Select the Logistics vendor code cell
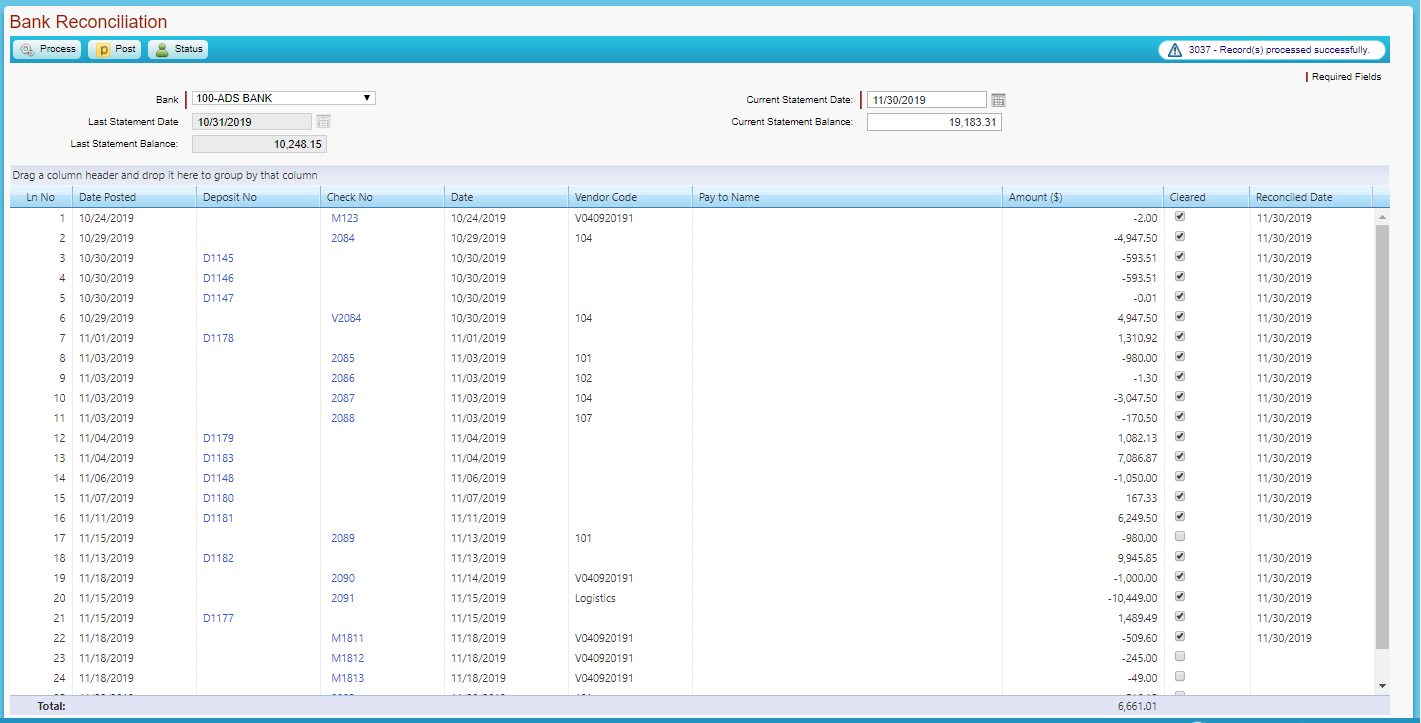 (x=595, y=598)
